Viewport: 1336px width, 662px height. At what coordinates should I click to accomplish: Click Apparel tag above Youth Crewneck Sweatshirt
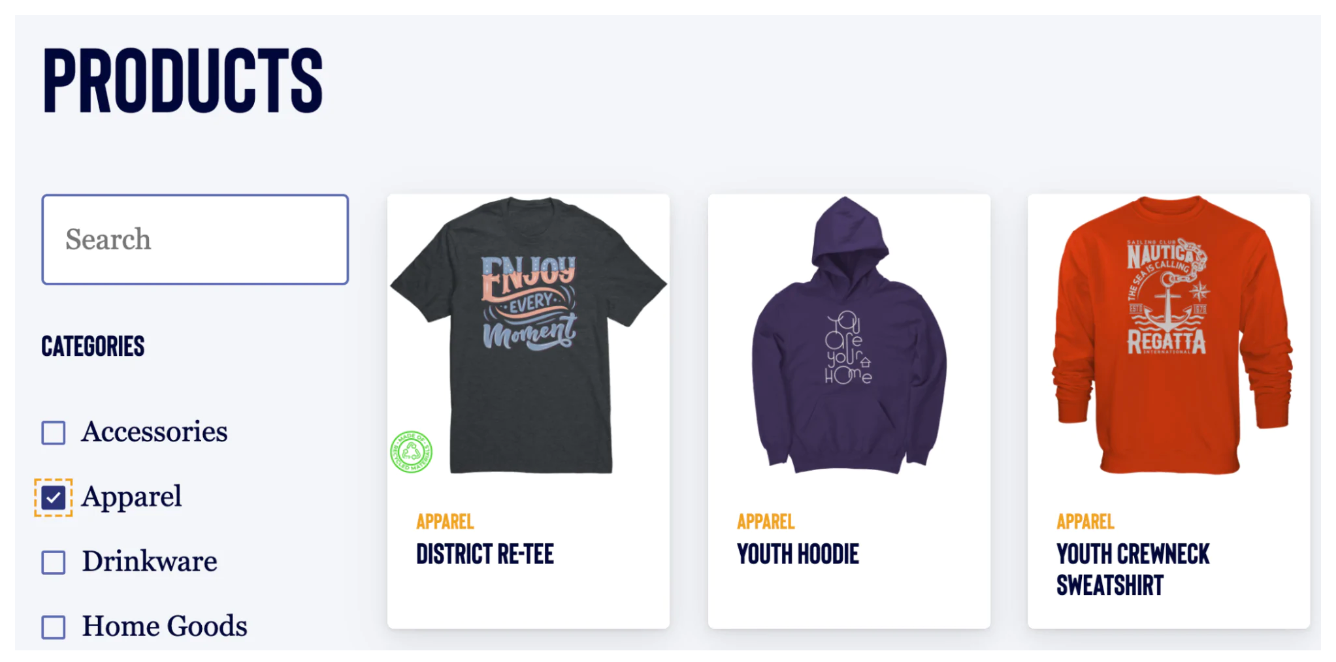[1086, 521]
